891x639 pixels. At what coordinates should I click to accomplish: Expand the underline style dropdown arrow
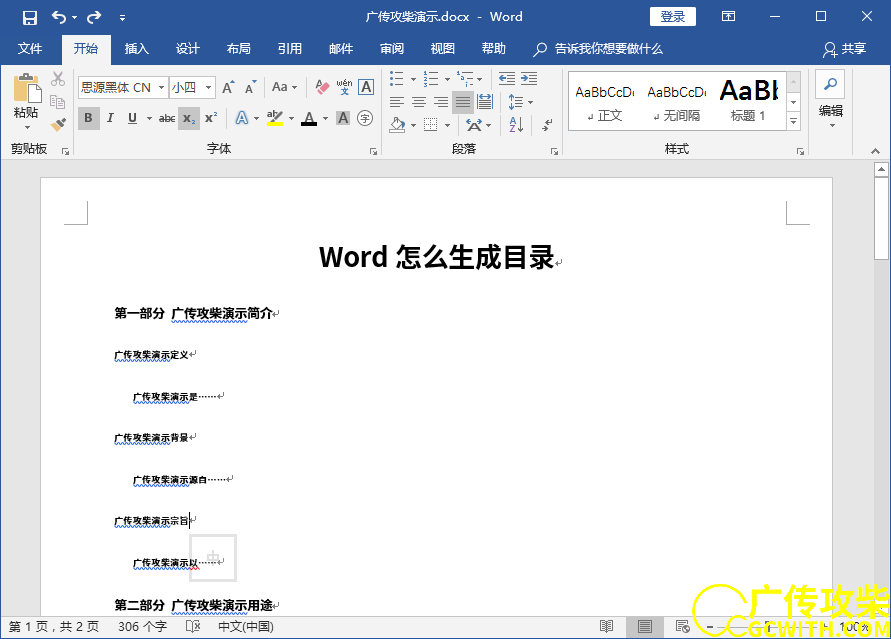(x=149, y=118)
